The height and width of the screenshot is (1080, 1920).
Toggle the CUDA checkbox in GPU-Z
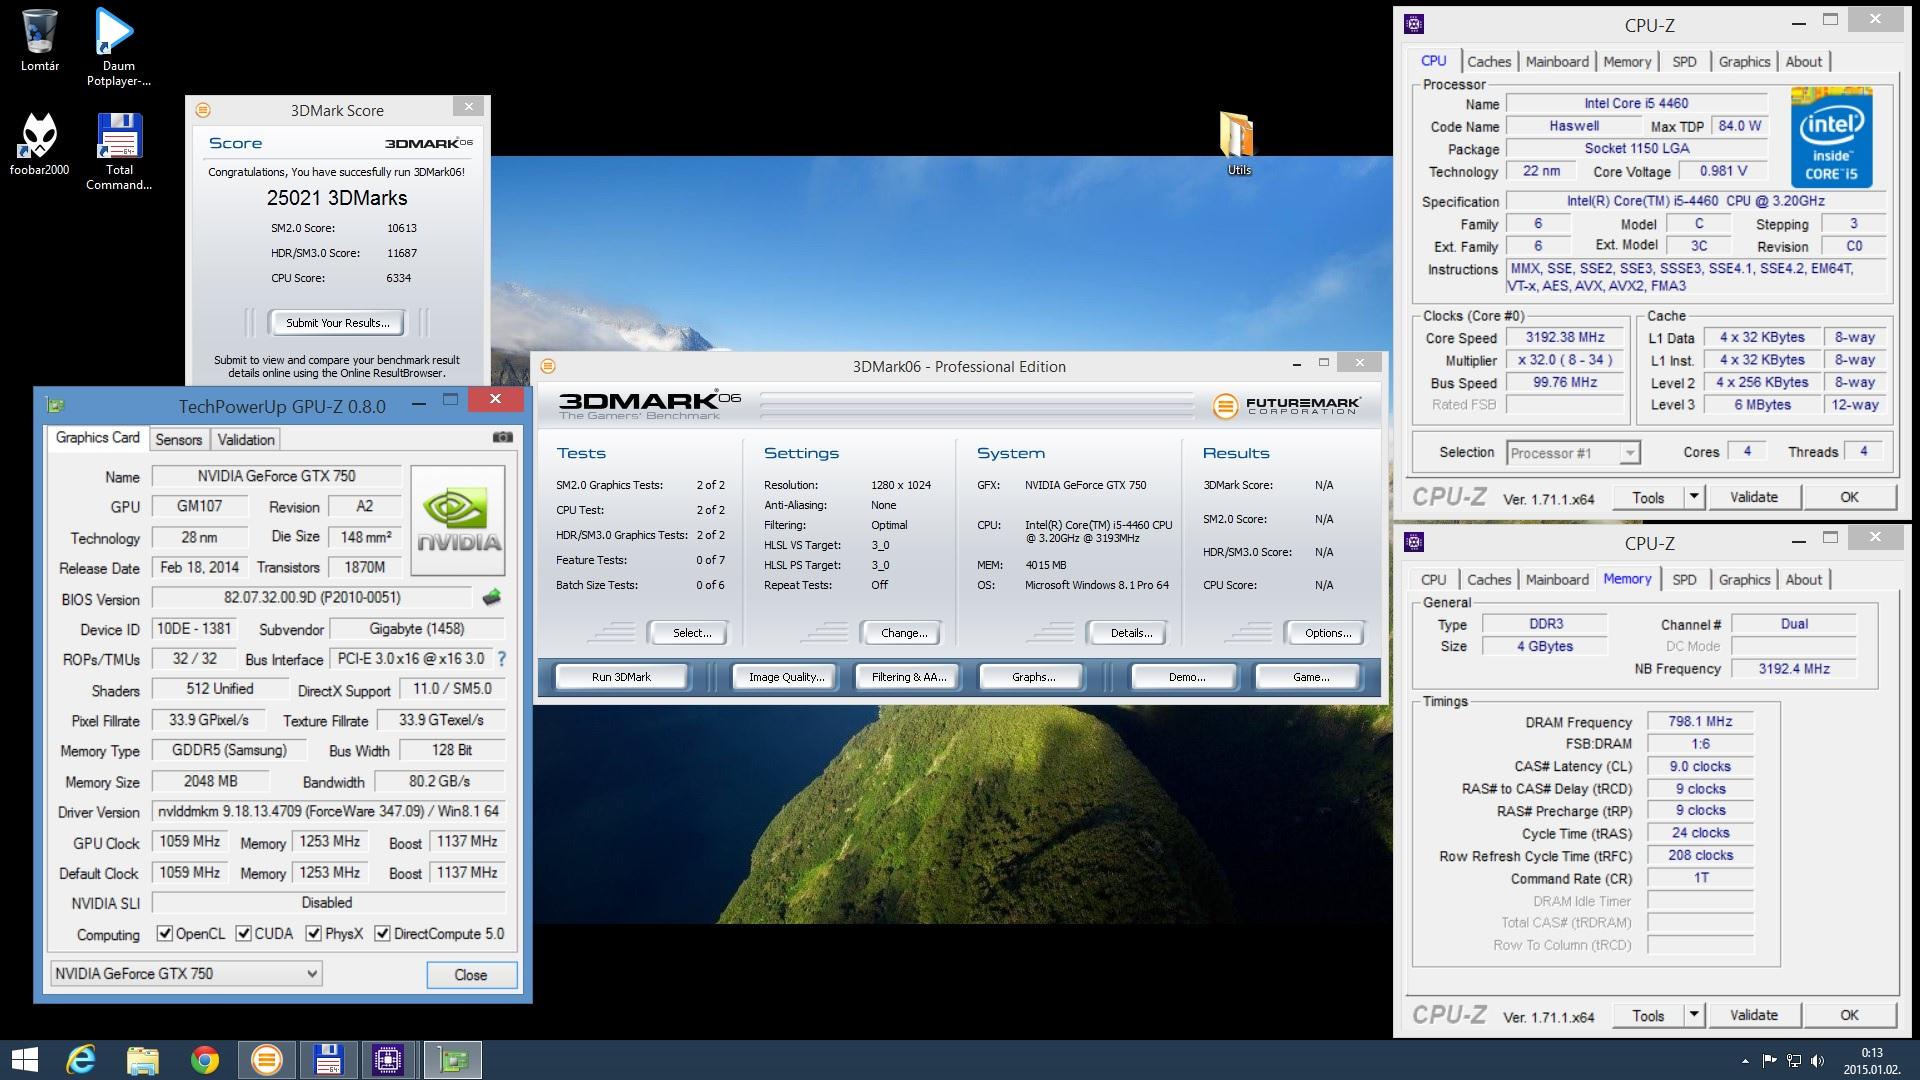click(243, 934)
